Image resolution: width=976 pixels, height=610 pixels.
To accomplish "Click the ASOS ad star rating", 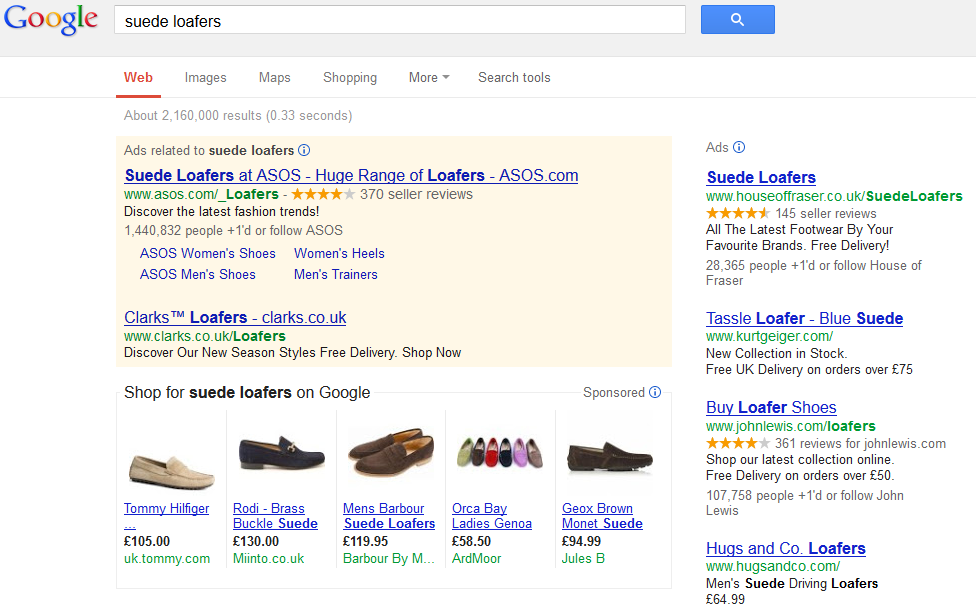I will tap(323, 194).
